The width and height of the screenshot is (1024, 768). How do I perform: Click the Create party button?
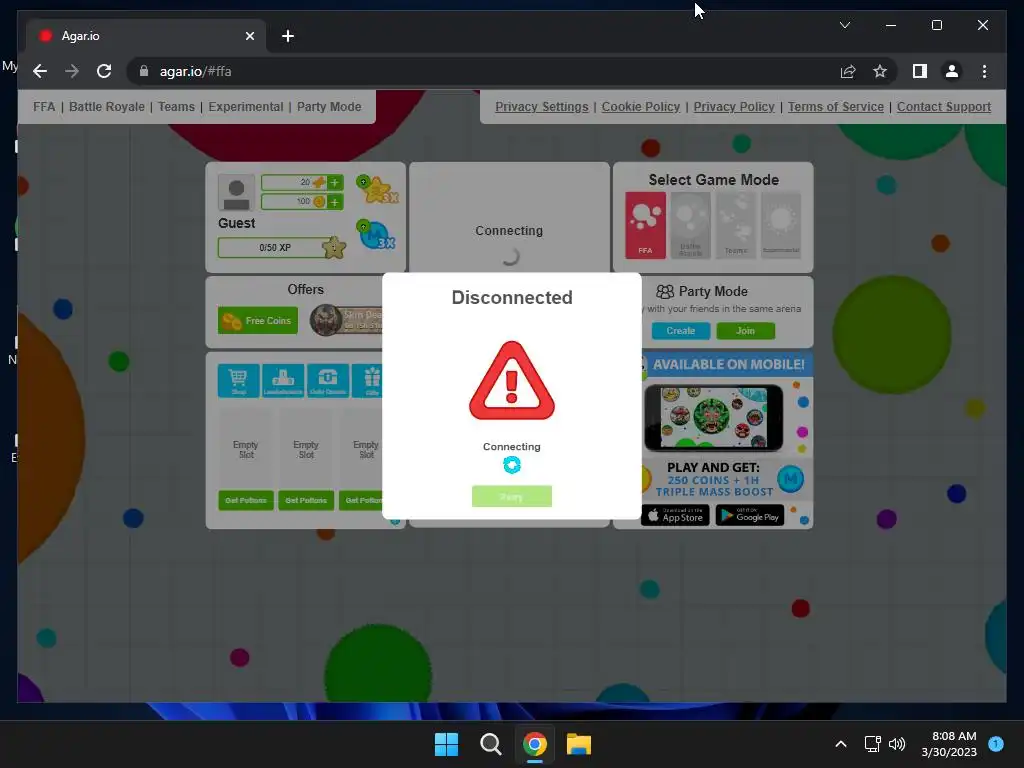tap(680, 330)
